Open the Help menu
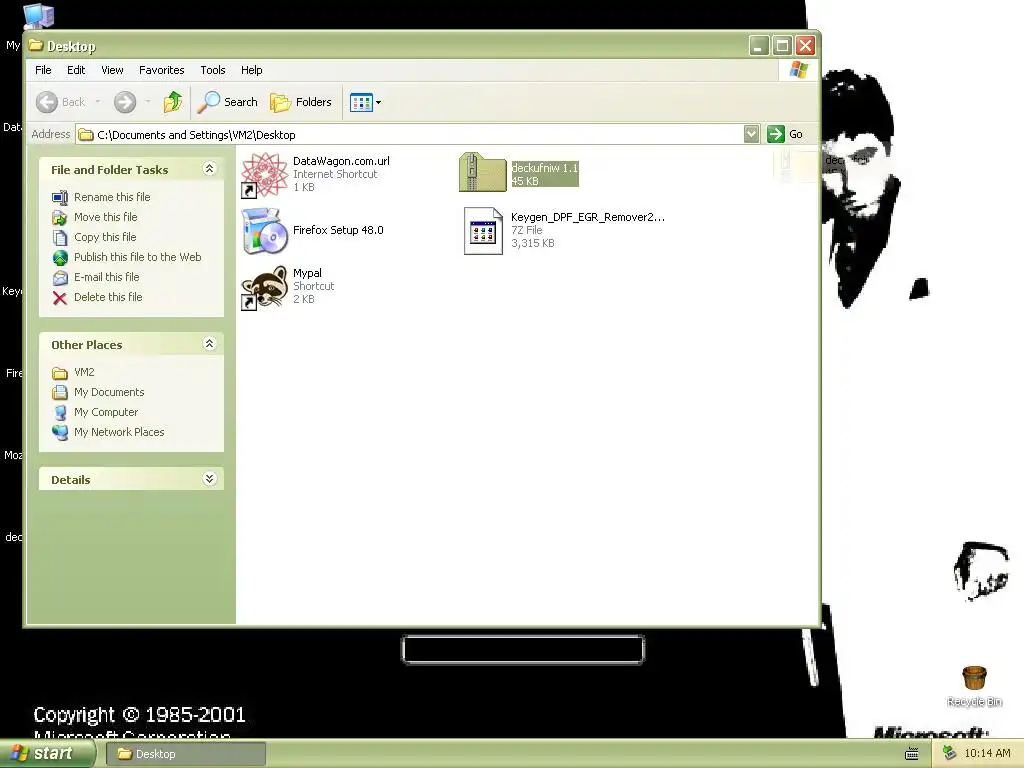 click(251, 70)
